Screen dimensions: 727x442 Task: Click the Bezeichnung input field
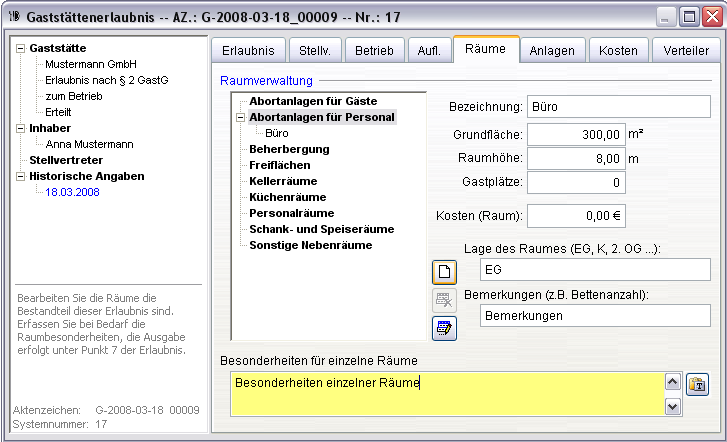click(x=618, y=107)
